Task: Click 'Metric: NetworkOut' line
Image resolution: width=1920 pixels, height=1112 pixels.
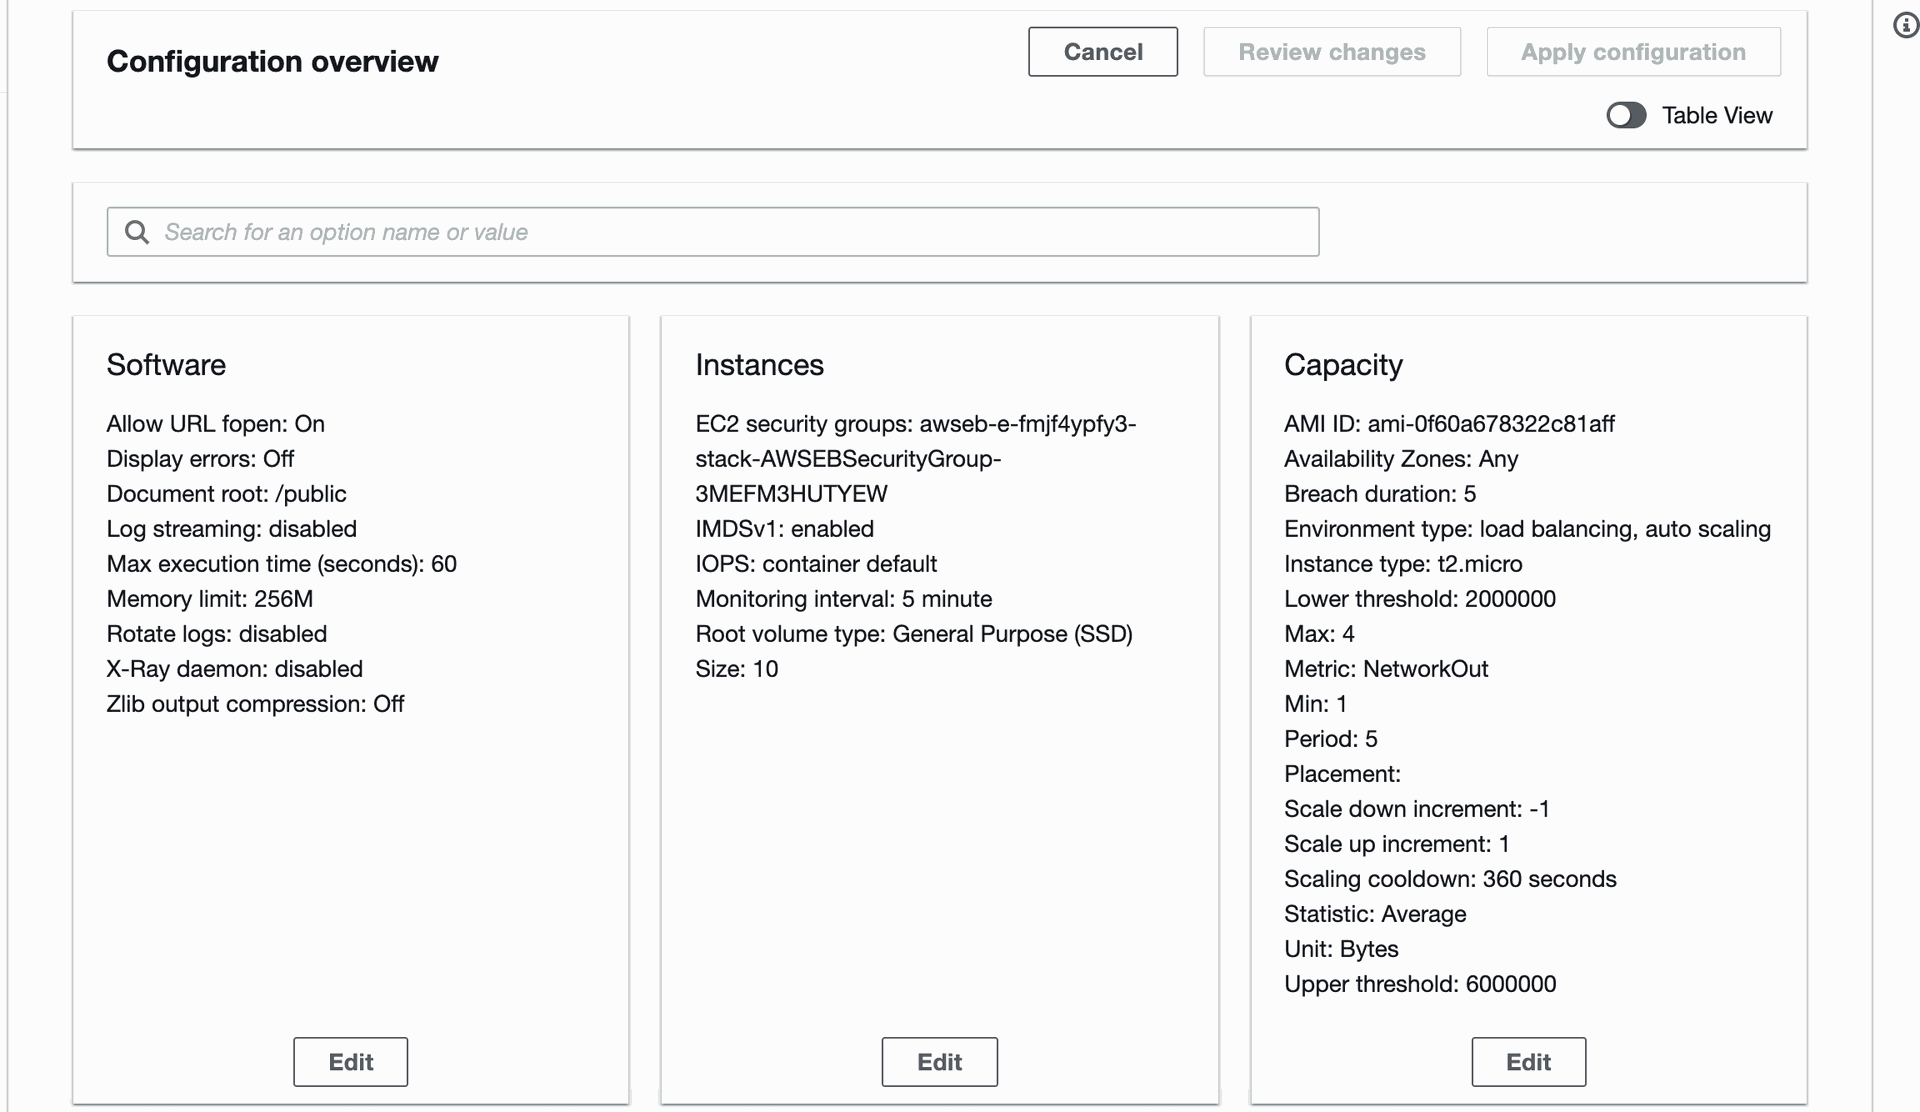Action: pyautogui.click(x=1386, y=669)
